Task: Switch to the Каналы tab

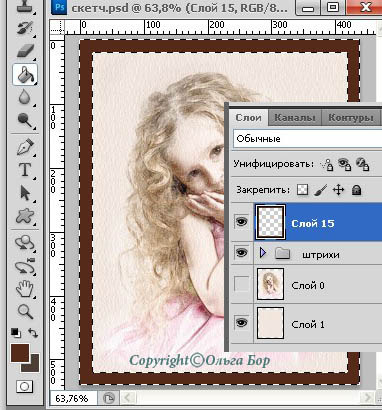Action: tap(295, 118)
